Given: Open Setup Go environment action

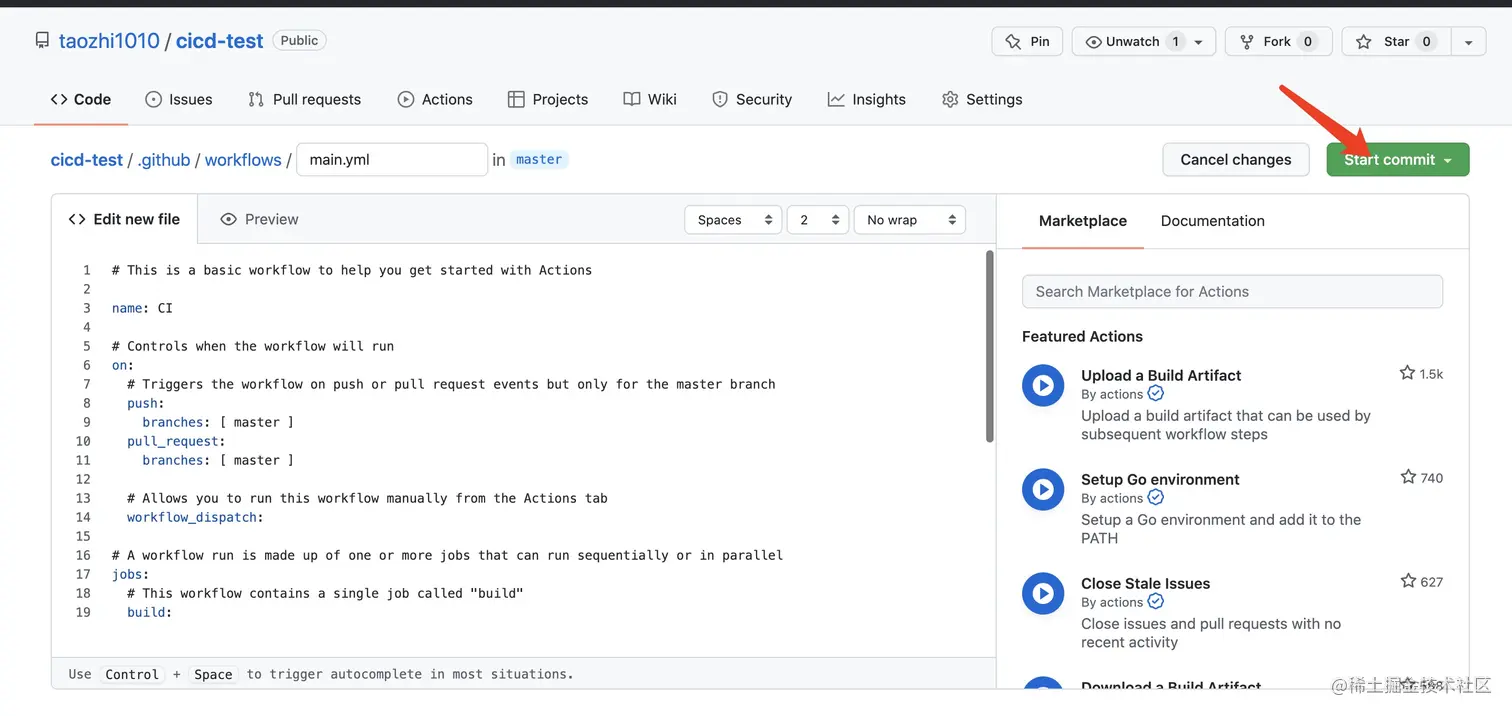Looking at the screenshot, I should tap(1160, 479).
